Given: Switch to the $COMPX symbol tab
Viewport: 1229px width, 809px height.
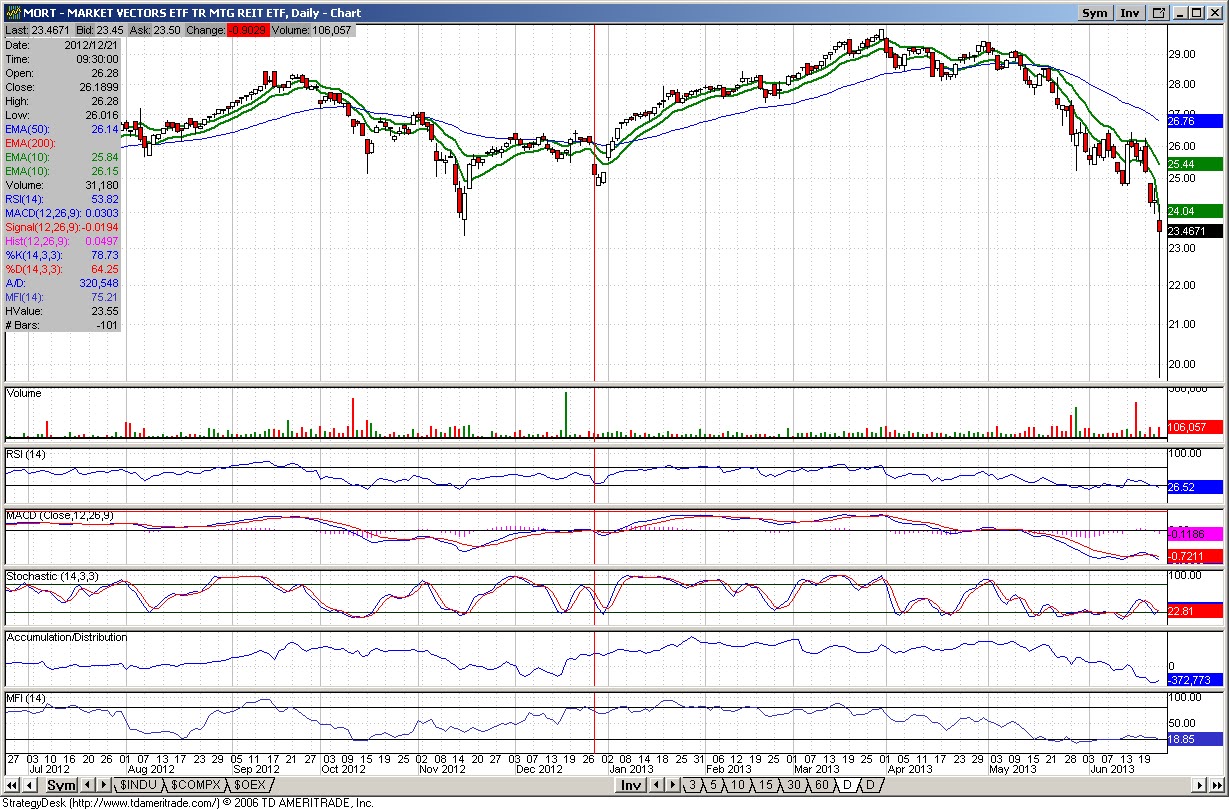Looking at the screenshot, I should click(196, 786).
